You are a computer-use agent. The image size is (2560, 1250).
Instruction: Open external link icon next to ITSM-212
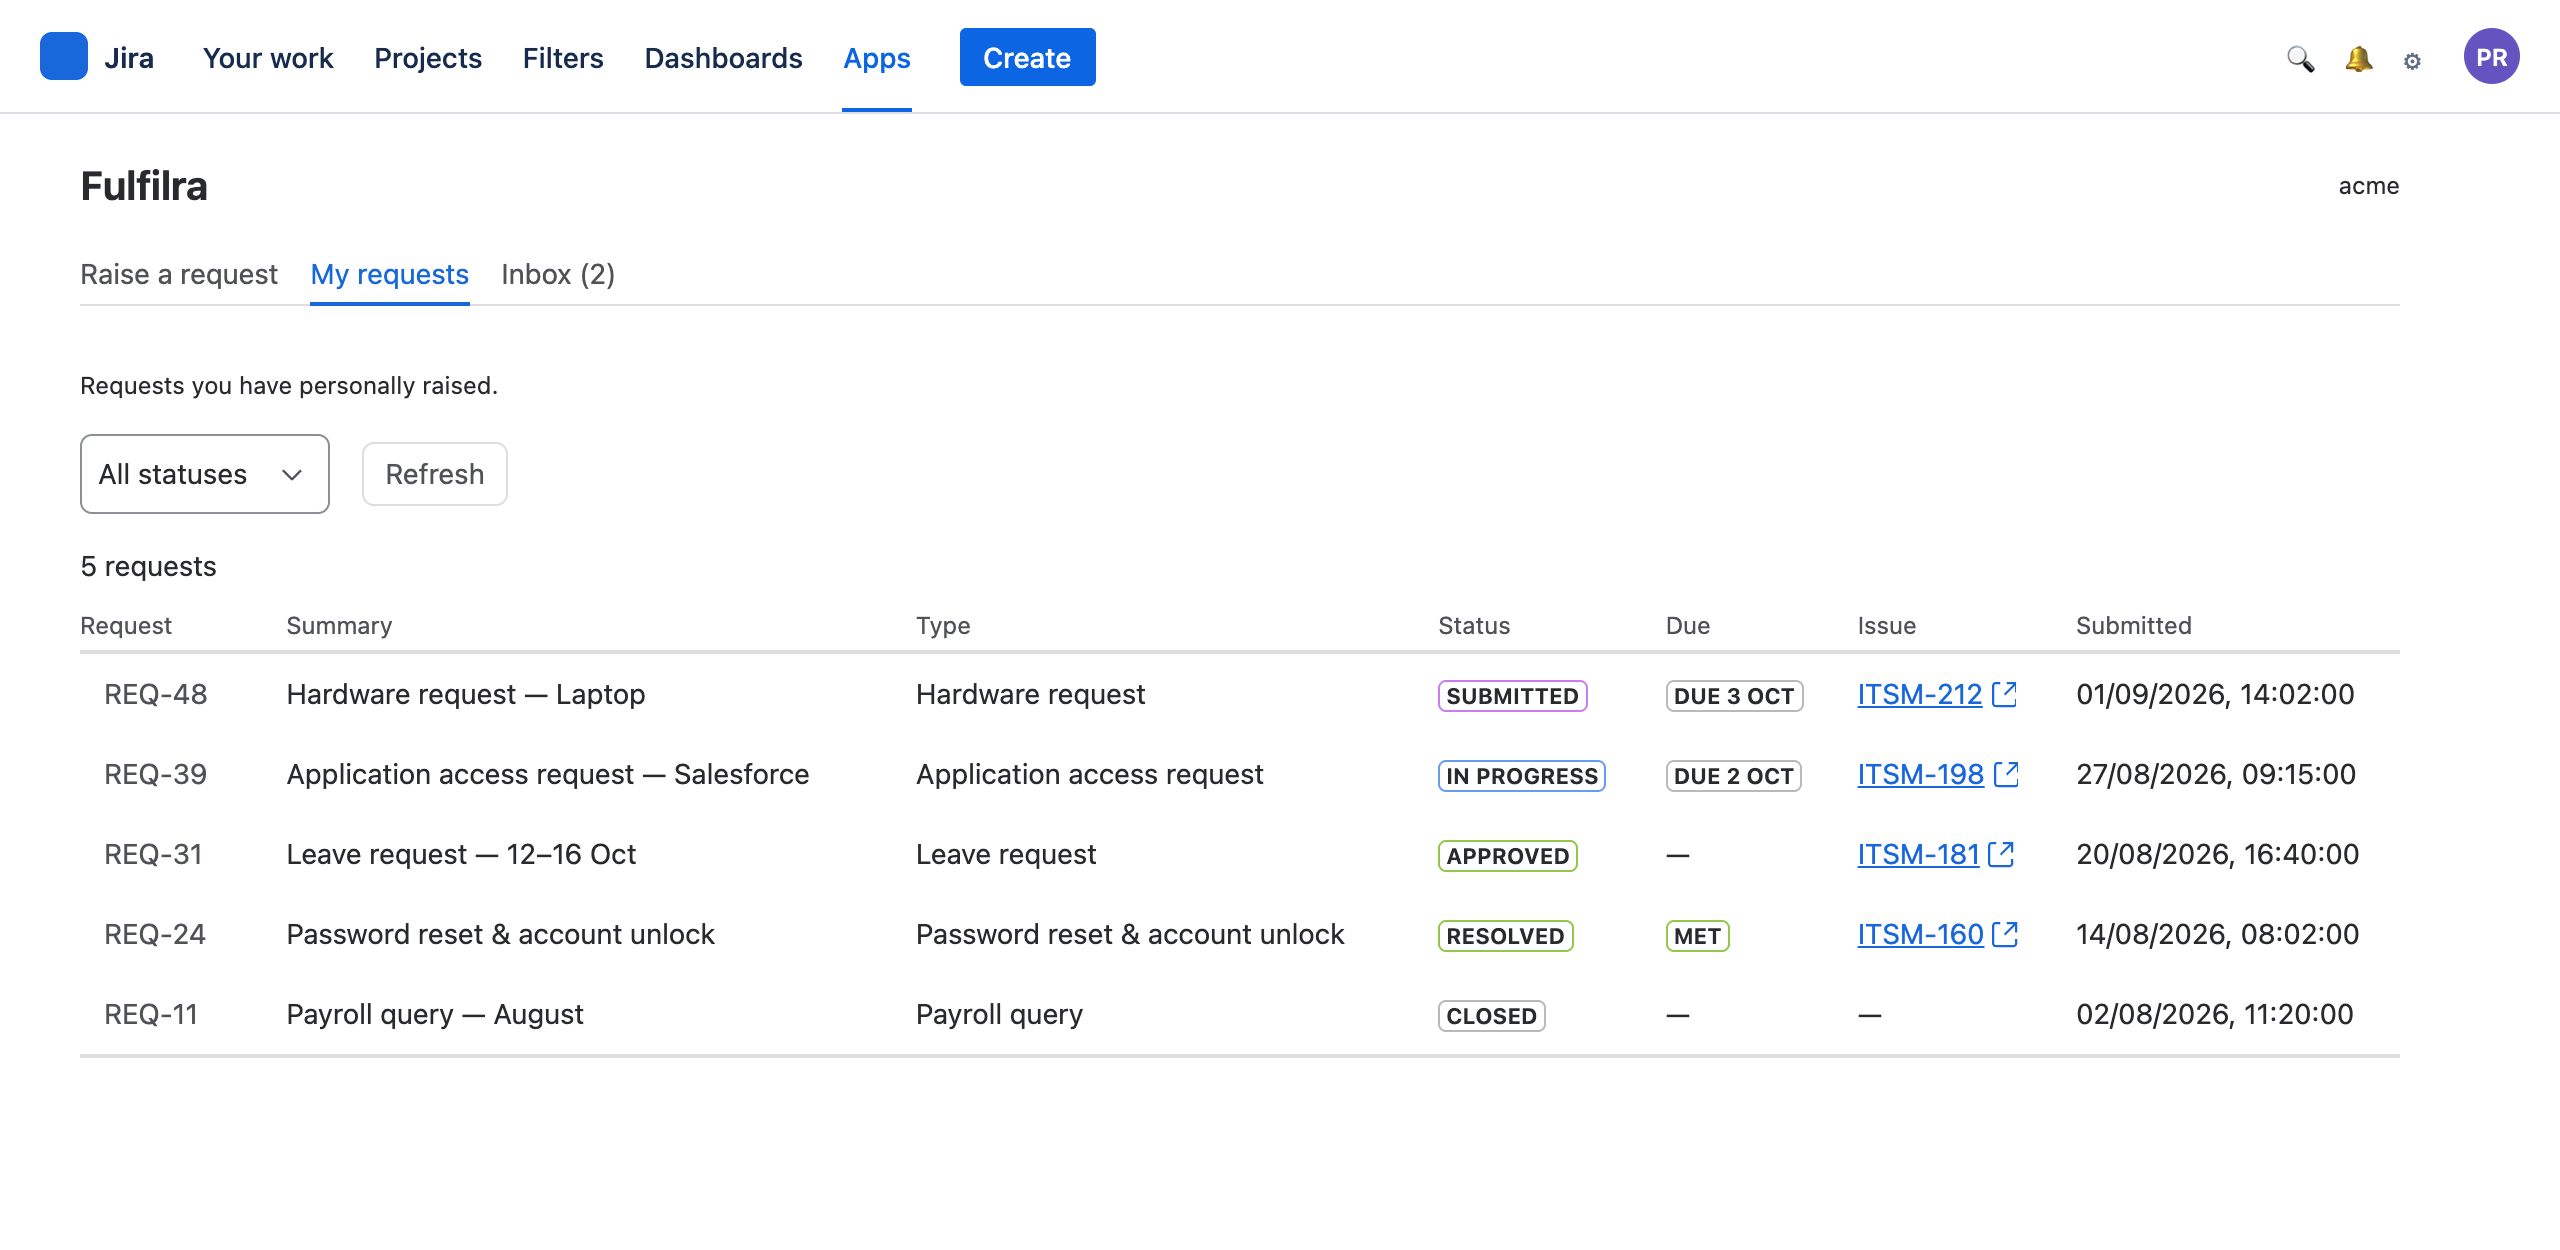pyautogui.click(x=2005, y=694)
